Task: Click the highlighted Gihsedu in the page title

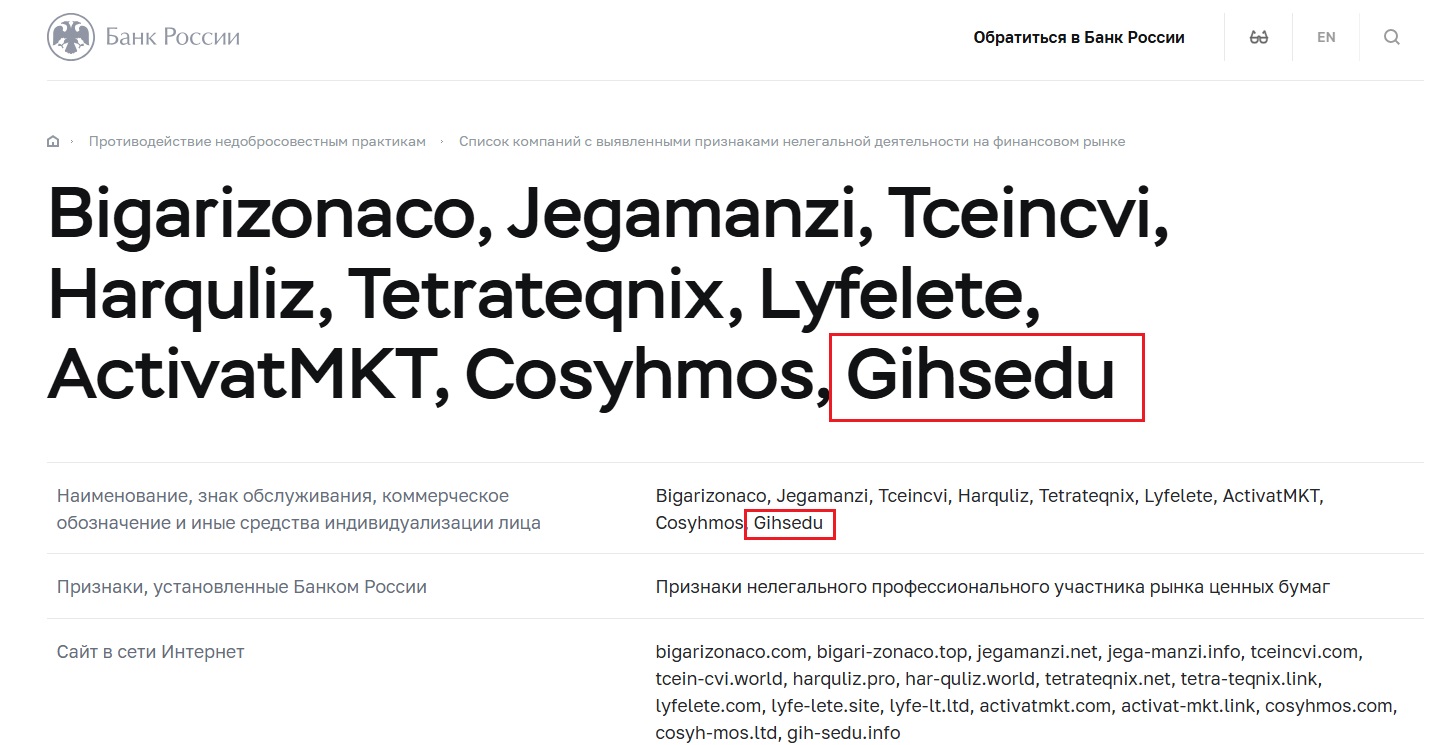Action: [x=980, y=377]
